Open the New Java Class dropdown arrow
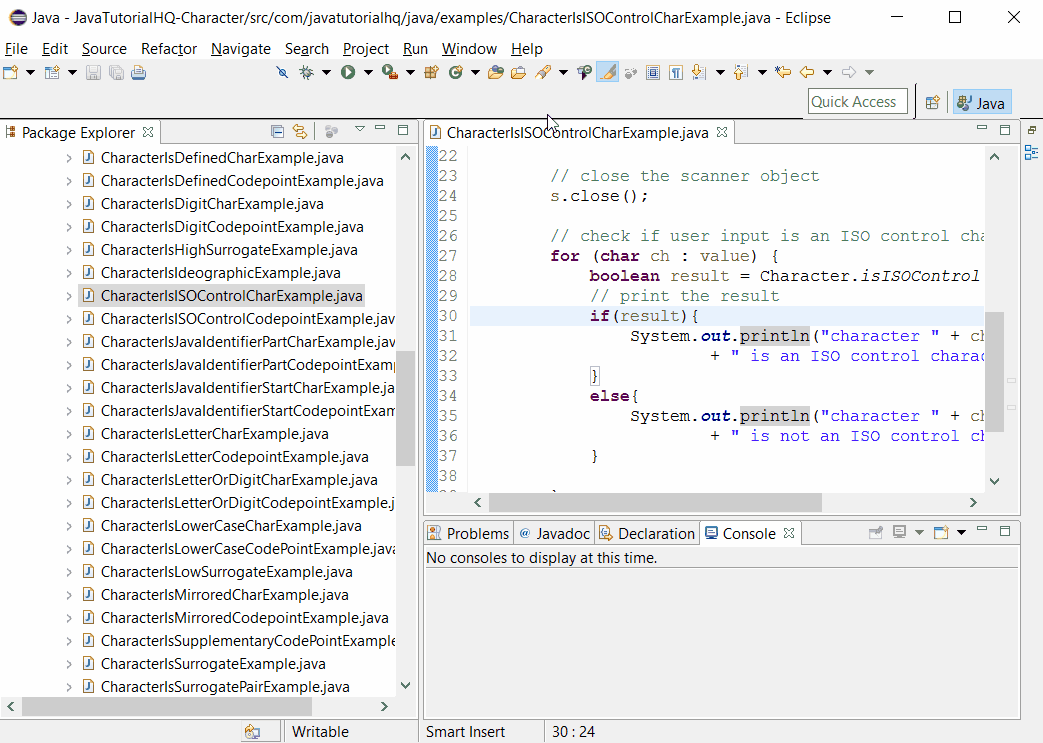1043x743 pixels. (x=475, y=73)
